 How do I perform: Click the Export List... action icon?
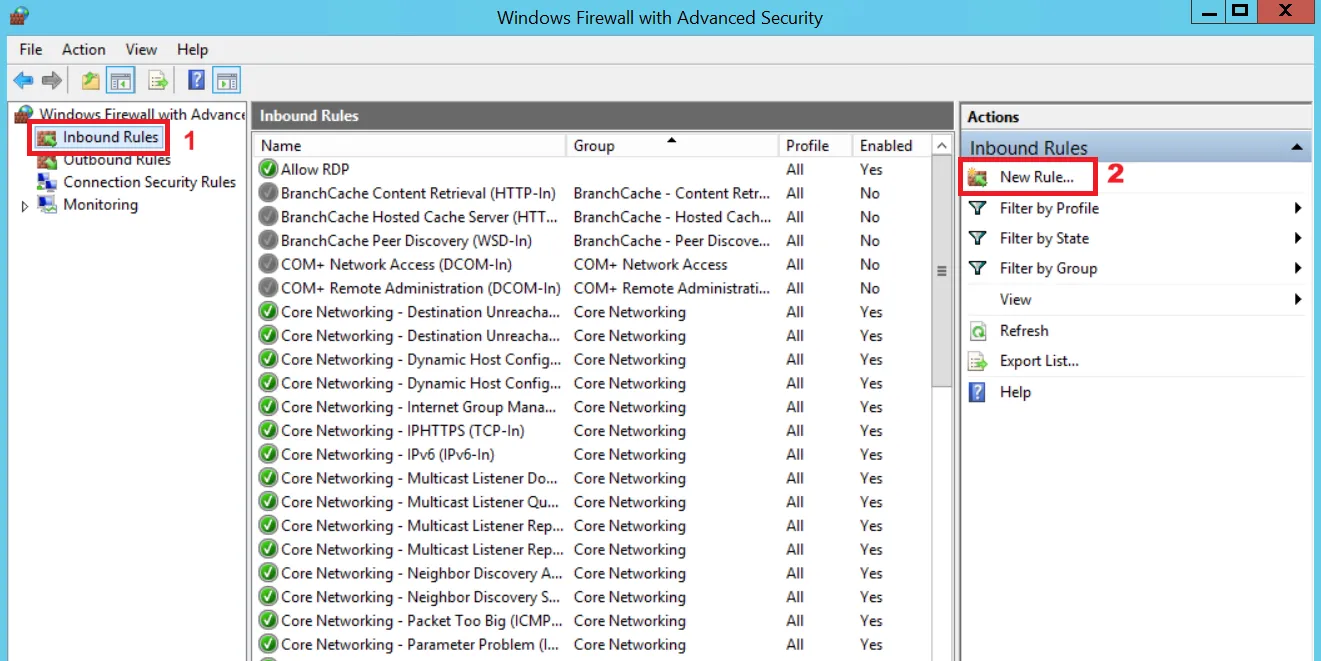point(978,362)
